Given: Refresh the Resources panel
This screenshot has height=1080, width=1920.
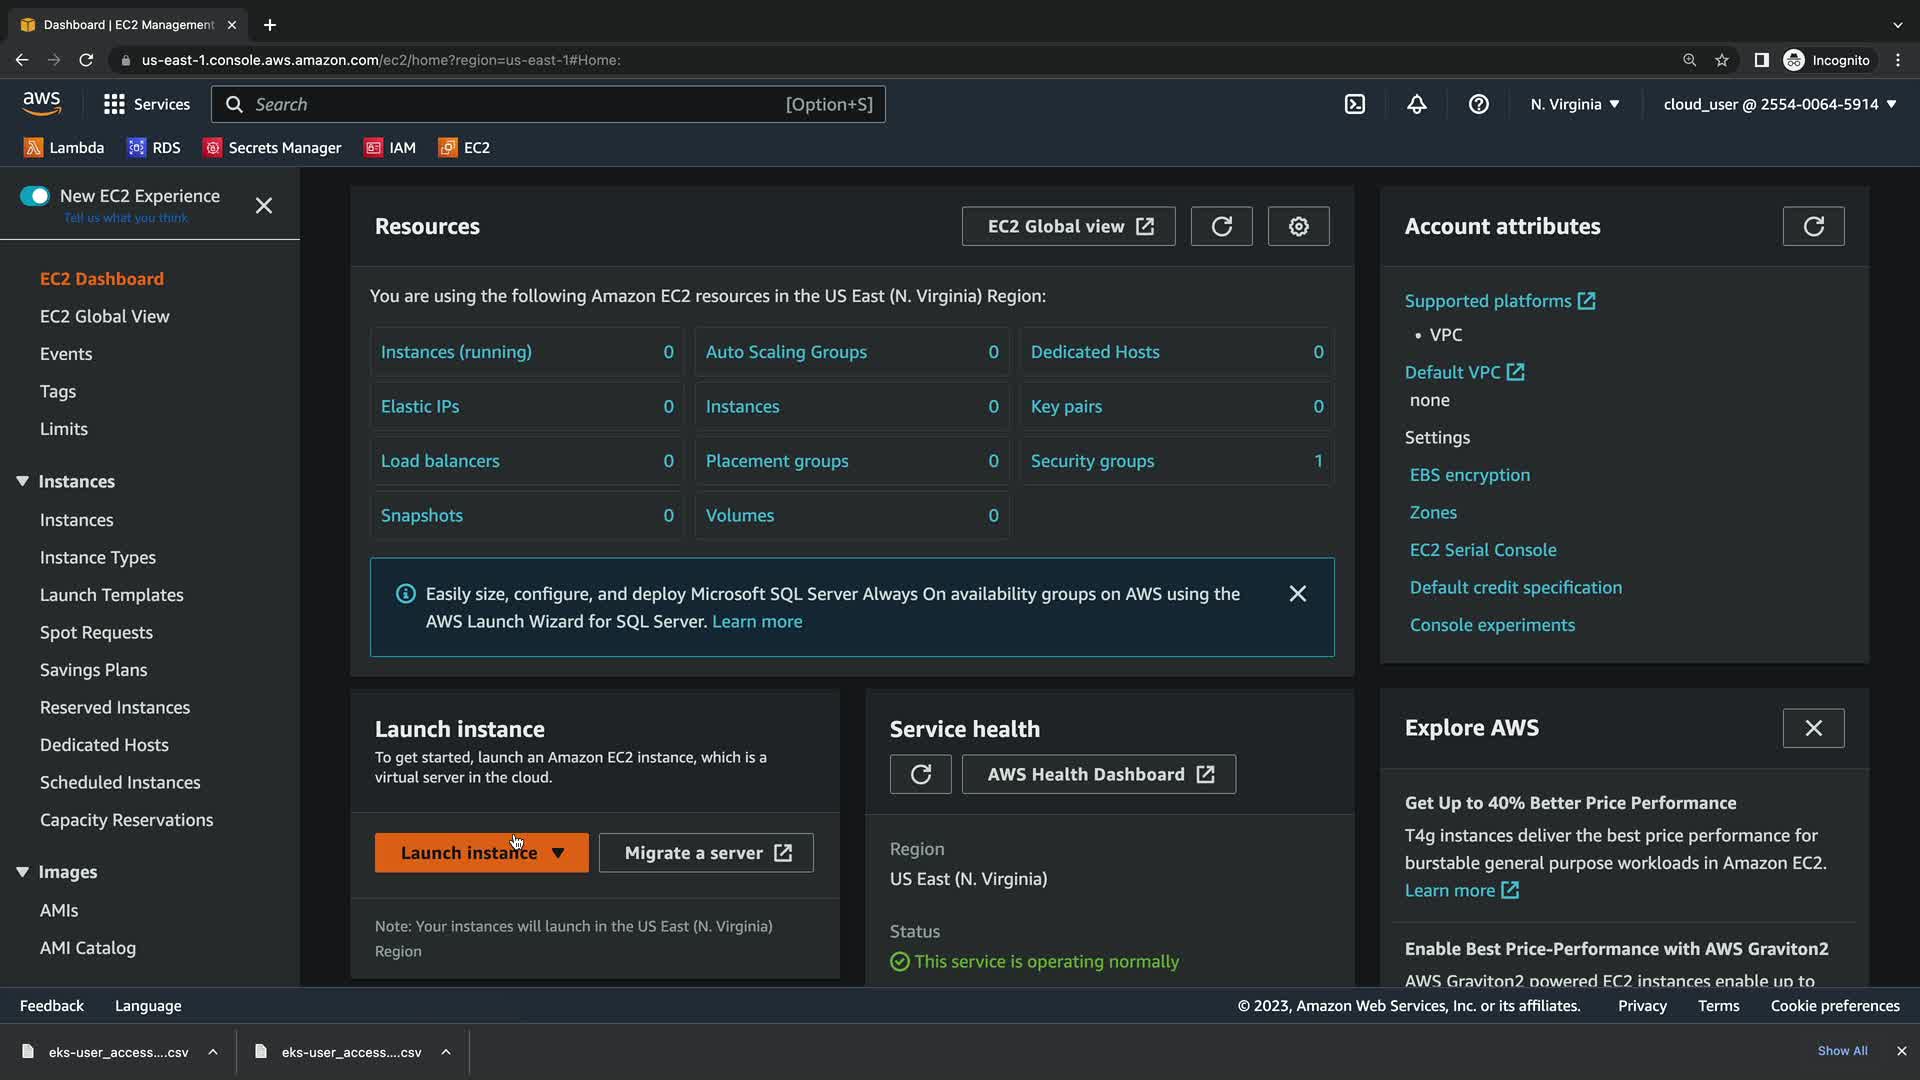Looking at the screenshot, I should point(1221,226).
